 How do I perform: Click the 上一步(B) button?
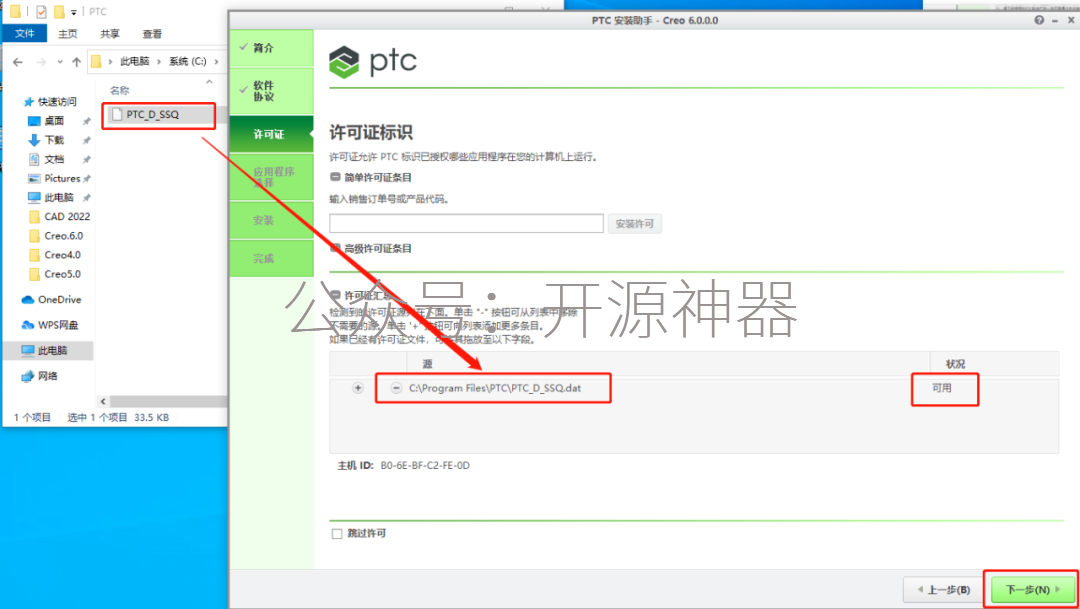point(944,590)
